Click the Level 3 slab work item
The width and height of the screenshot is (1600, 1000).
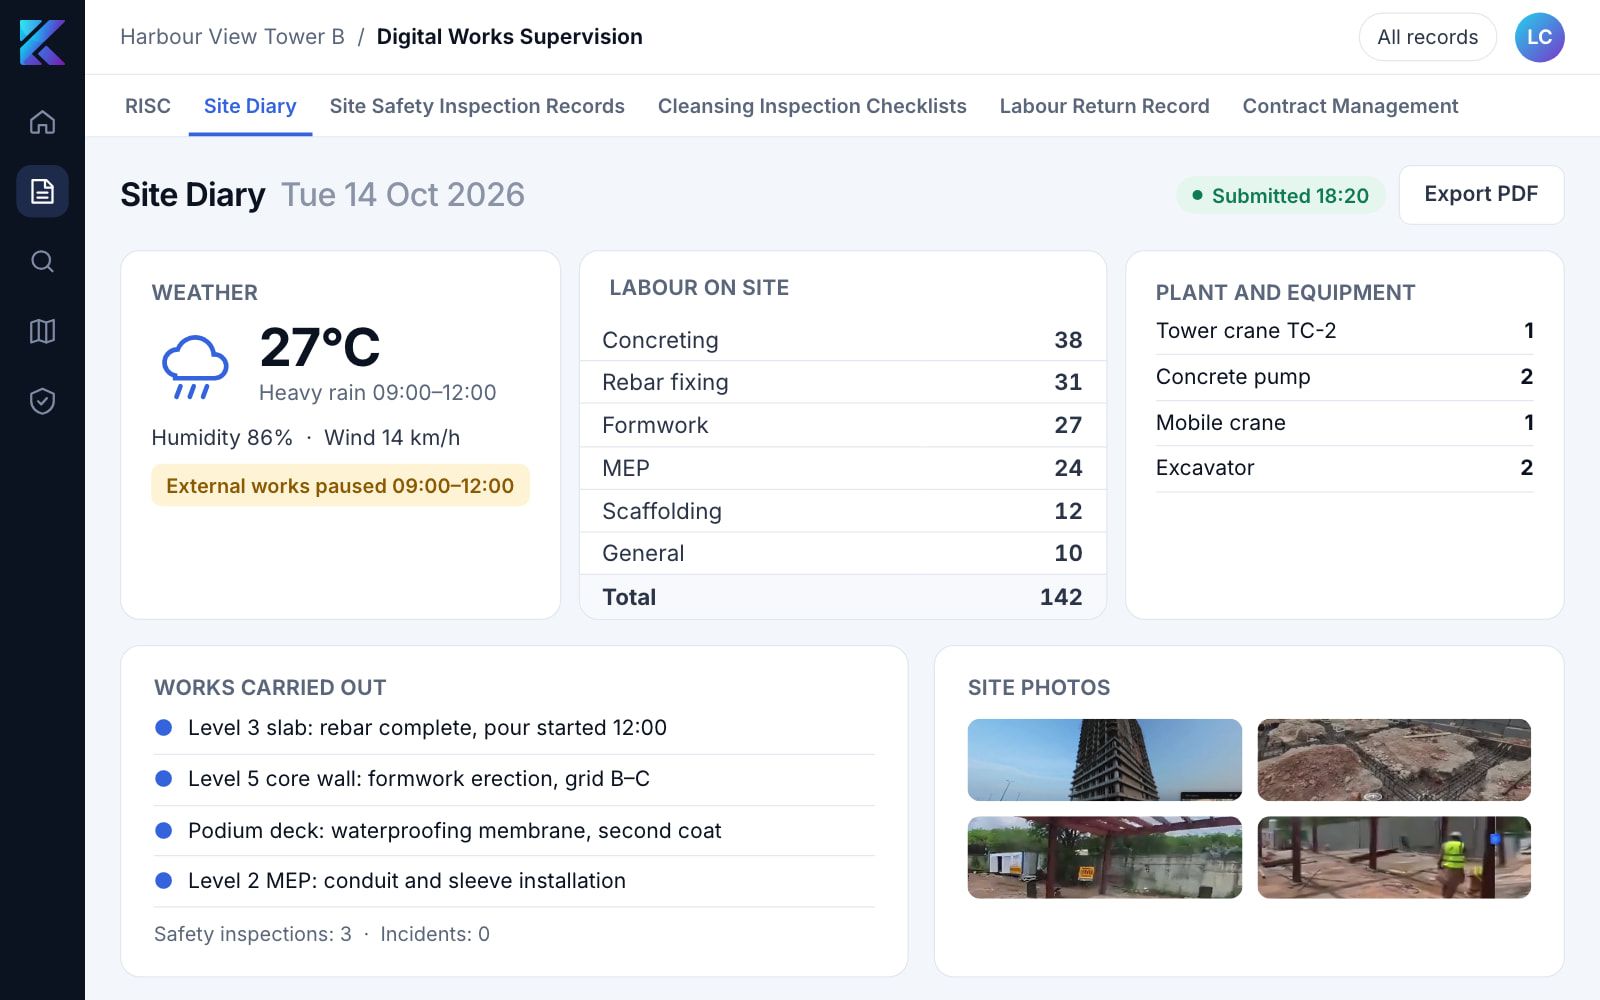(x=514, y=728)
